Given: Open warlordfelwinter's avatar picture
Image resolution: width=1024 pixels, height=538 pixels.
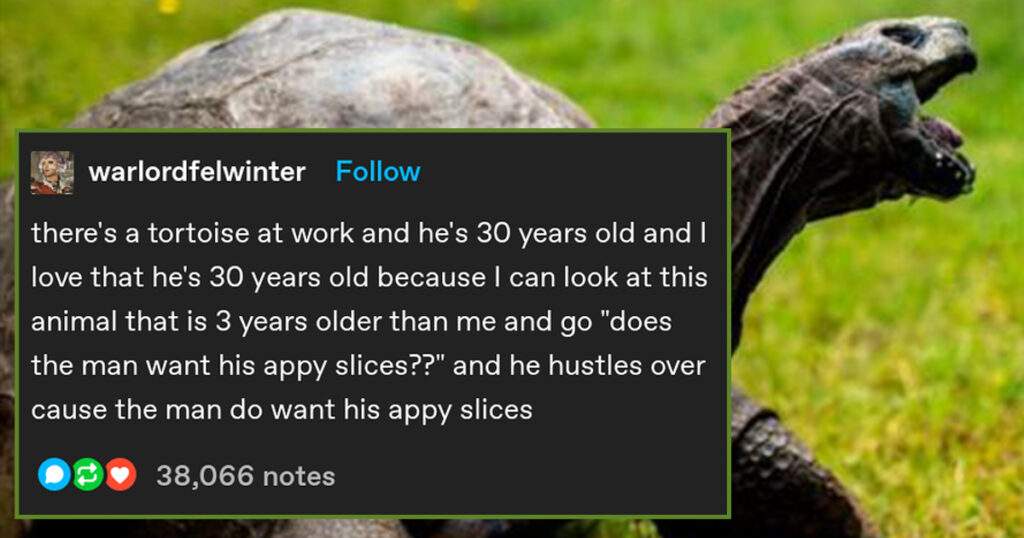Looking at the screenshot, I should (x=52, y=172).
